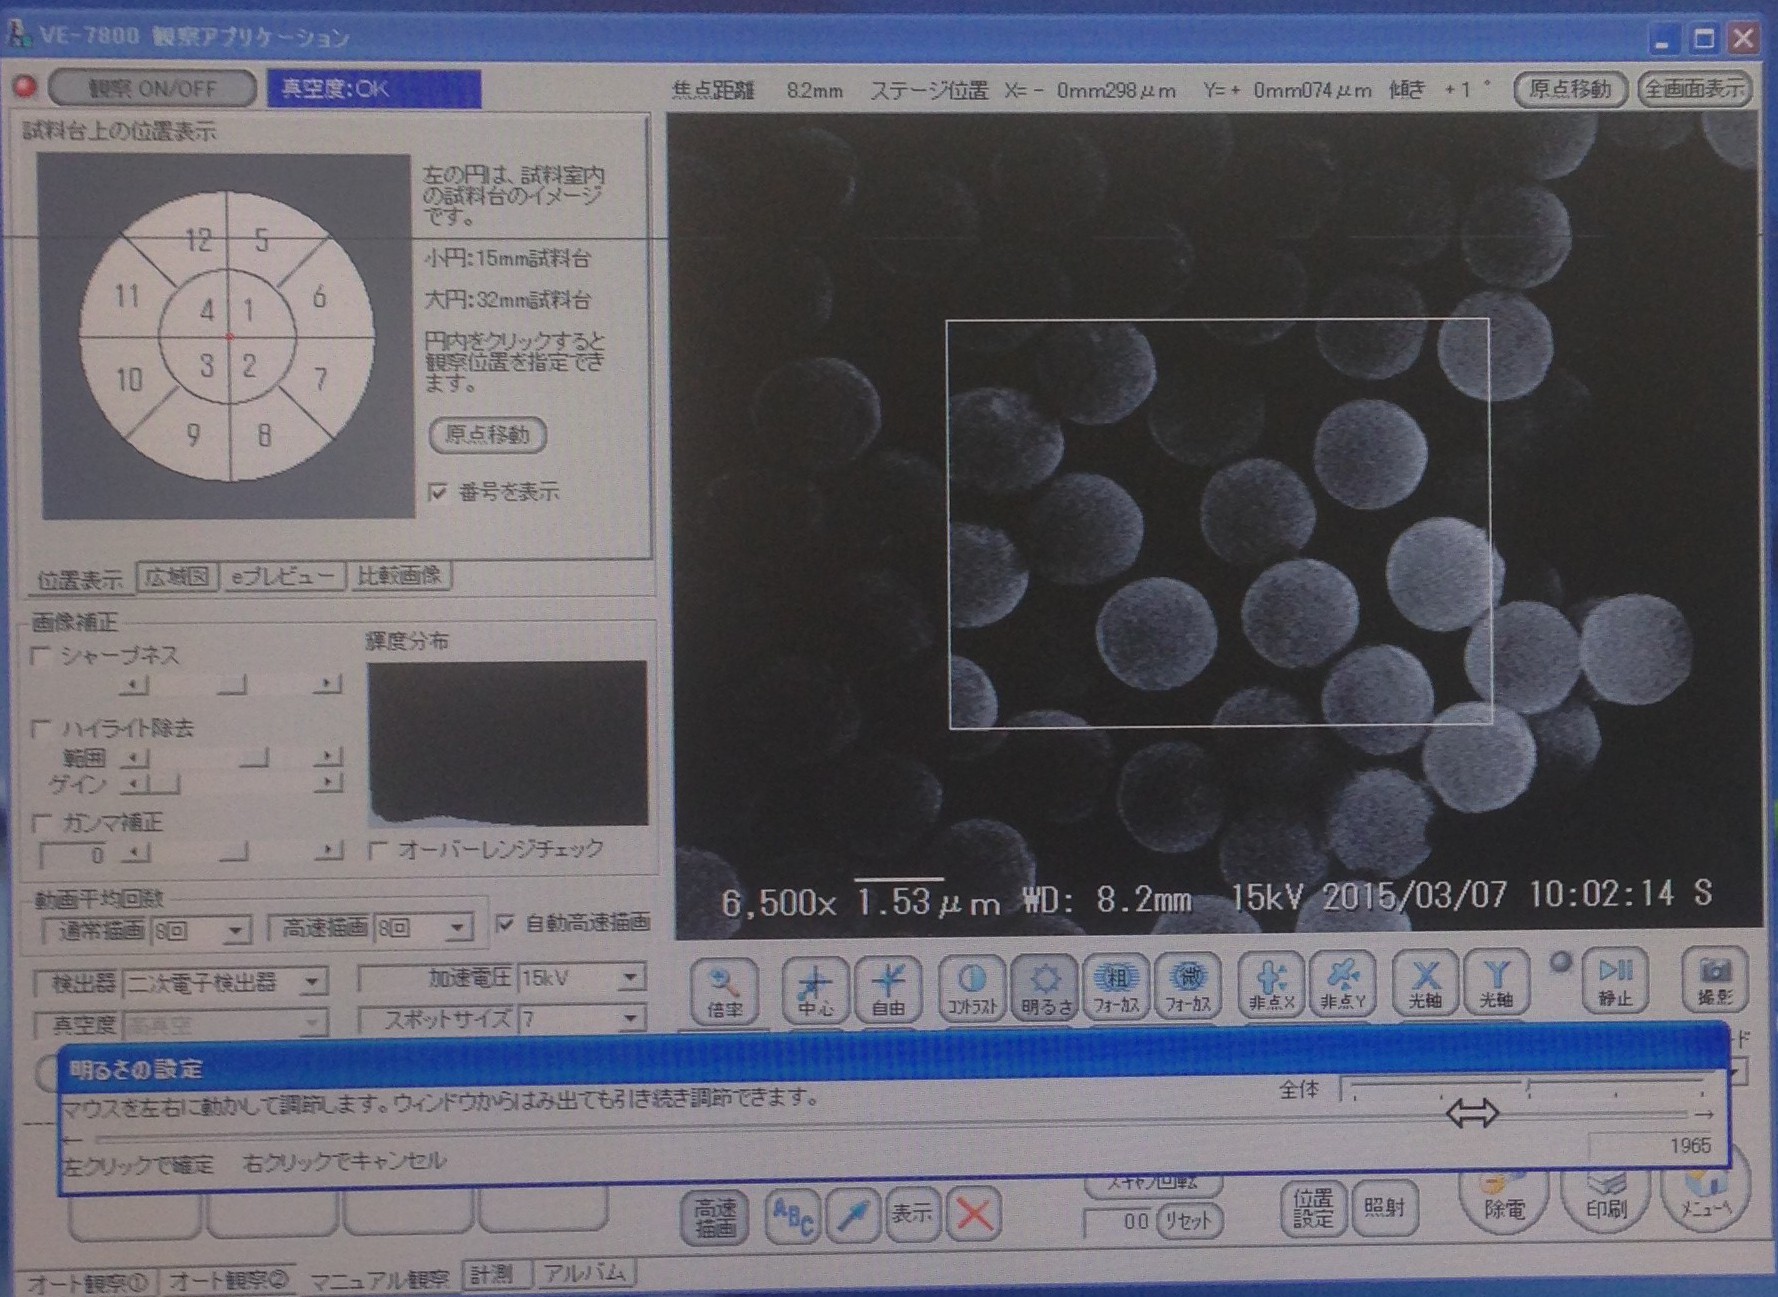
Task: Open X 光軸 optical axis alignment
Action: pyautogui.click(x=1425, y=982)
